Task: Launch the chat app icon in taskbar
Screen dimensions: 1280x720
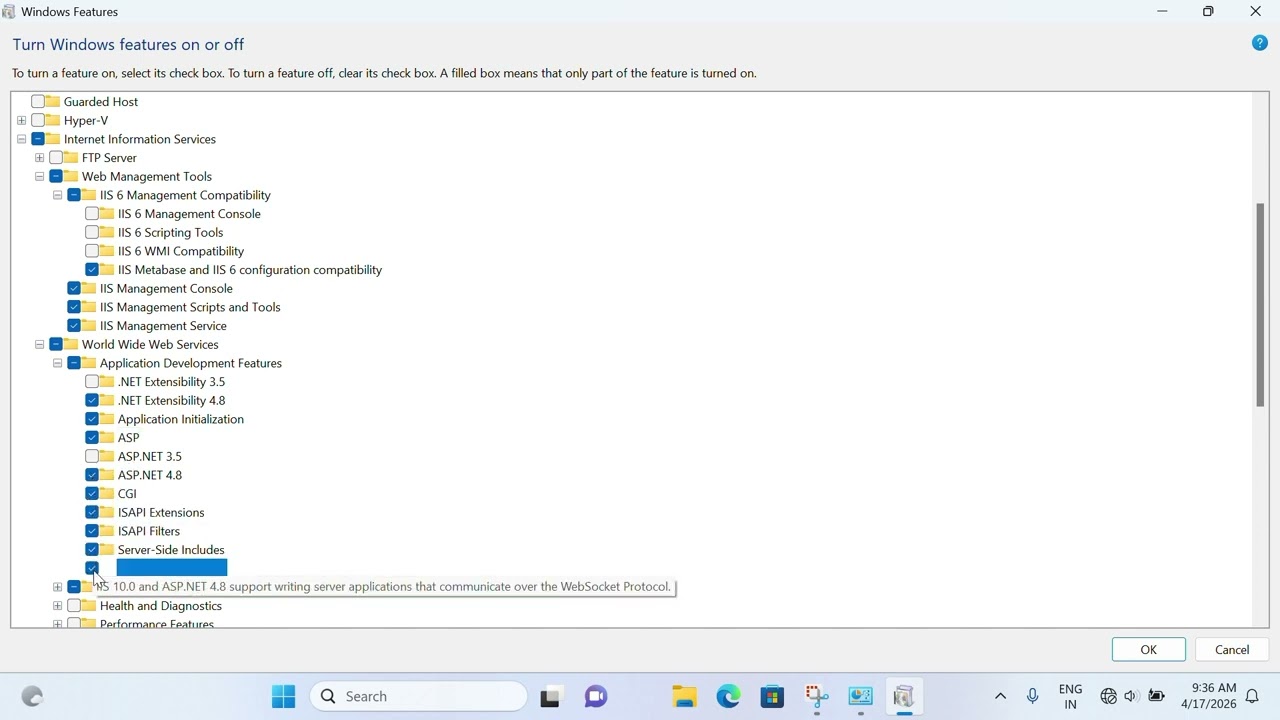Action: (x=596, y=697)
